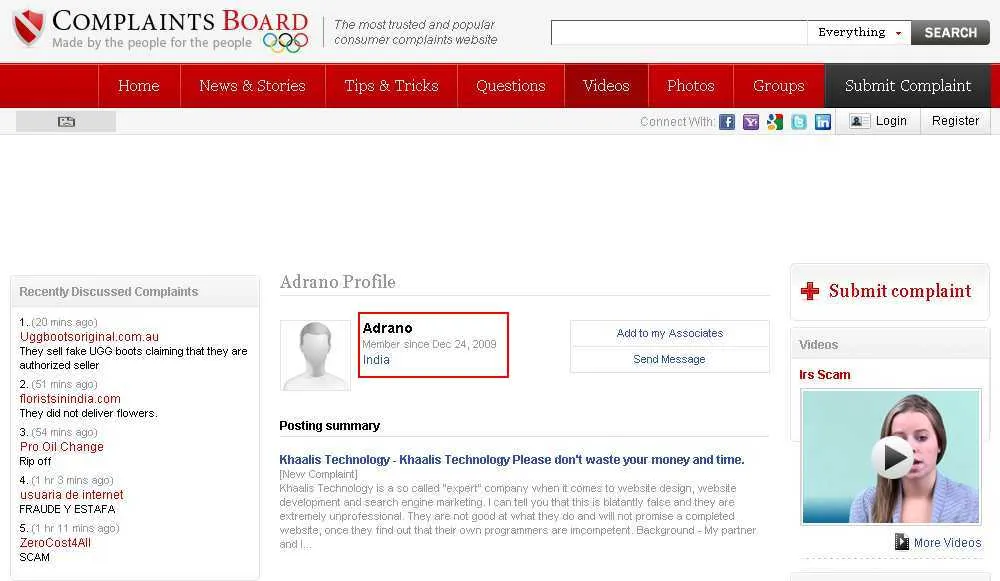This screenshot has width=1000, height=581.
Task: Click the user icon beside Login
Action: (859, 121)
